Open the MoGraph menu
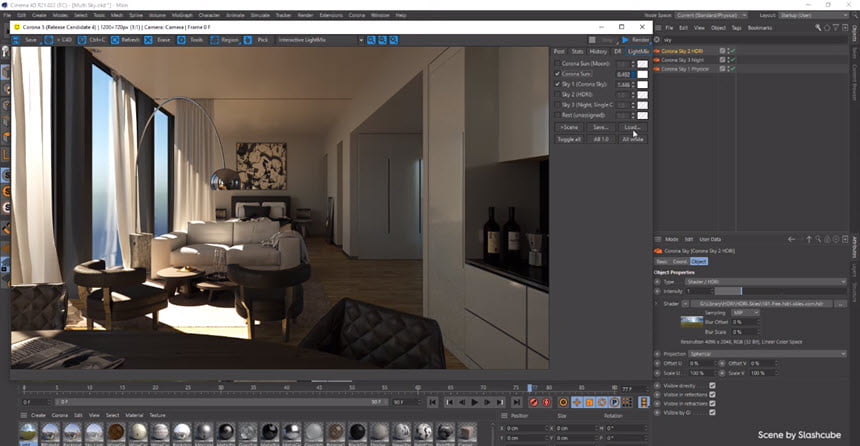 182,15
